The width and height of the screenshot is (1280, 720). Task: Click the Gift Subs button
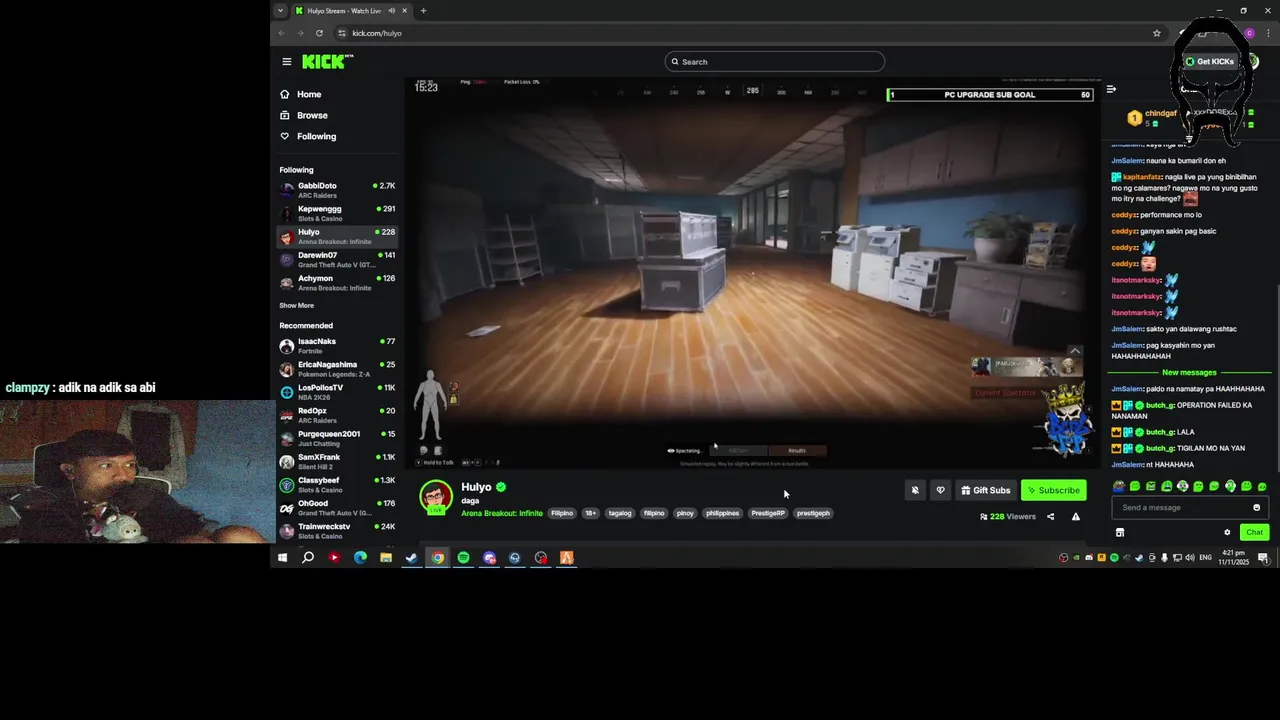coord(986,490)
